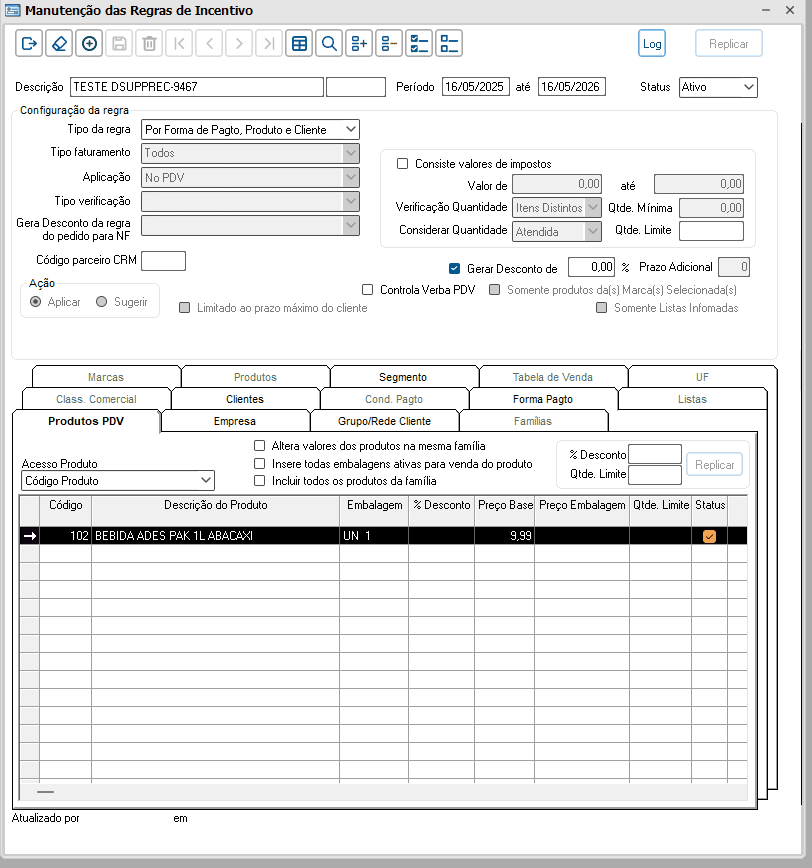Toggle Somente Listas Informadas checkbox
The height and width of the screenshot is (868, 812).
(601, 308)
